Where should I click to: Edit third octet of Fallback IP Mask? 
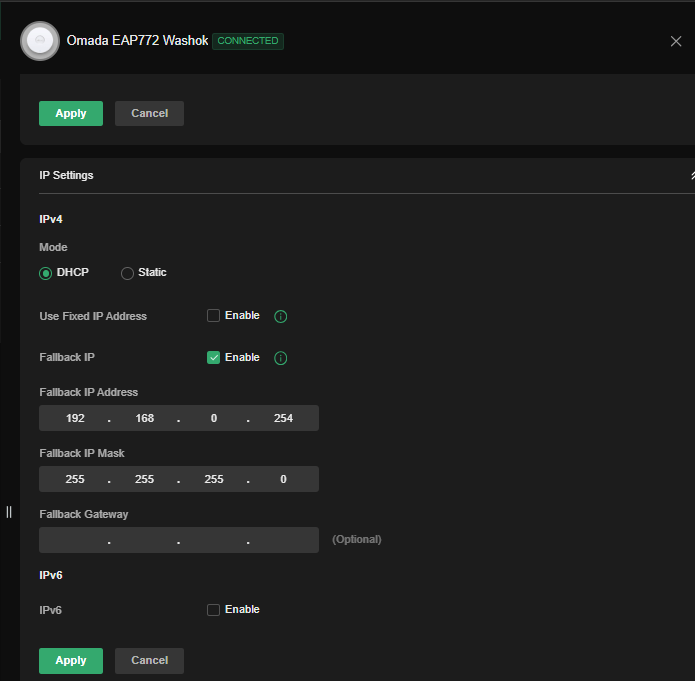coord(214,479)
